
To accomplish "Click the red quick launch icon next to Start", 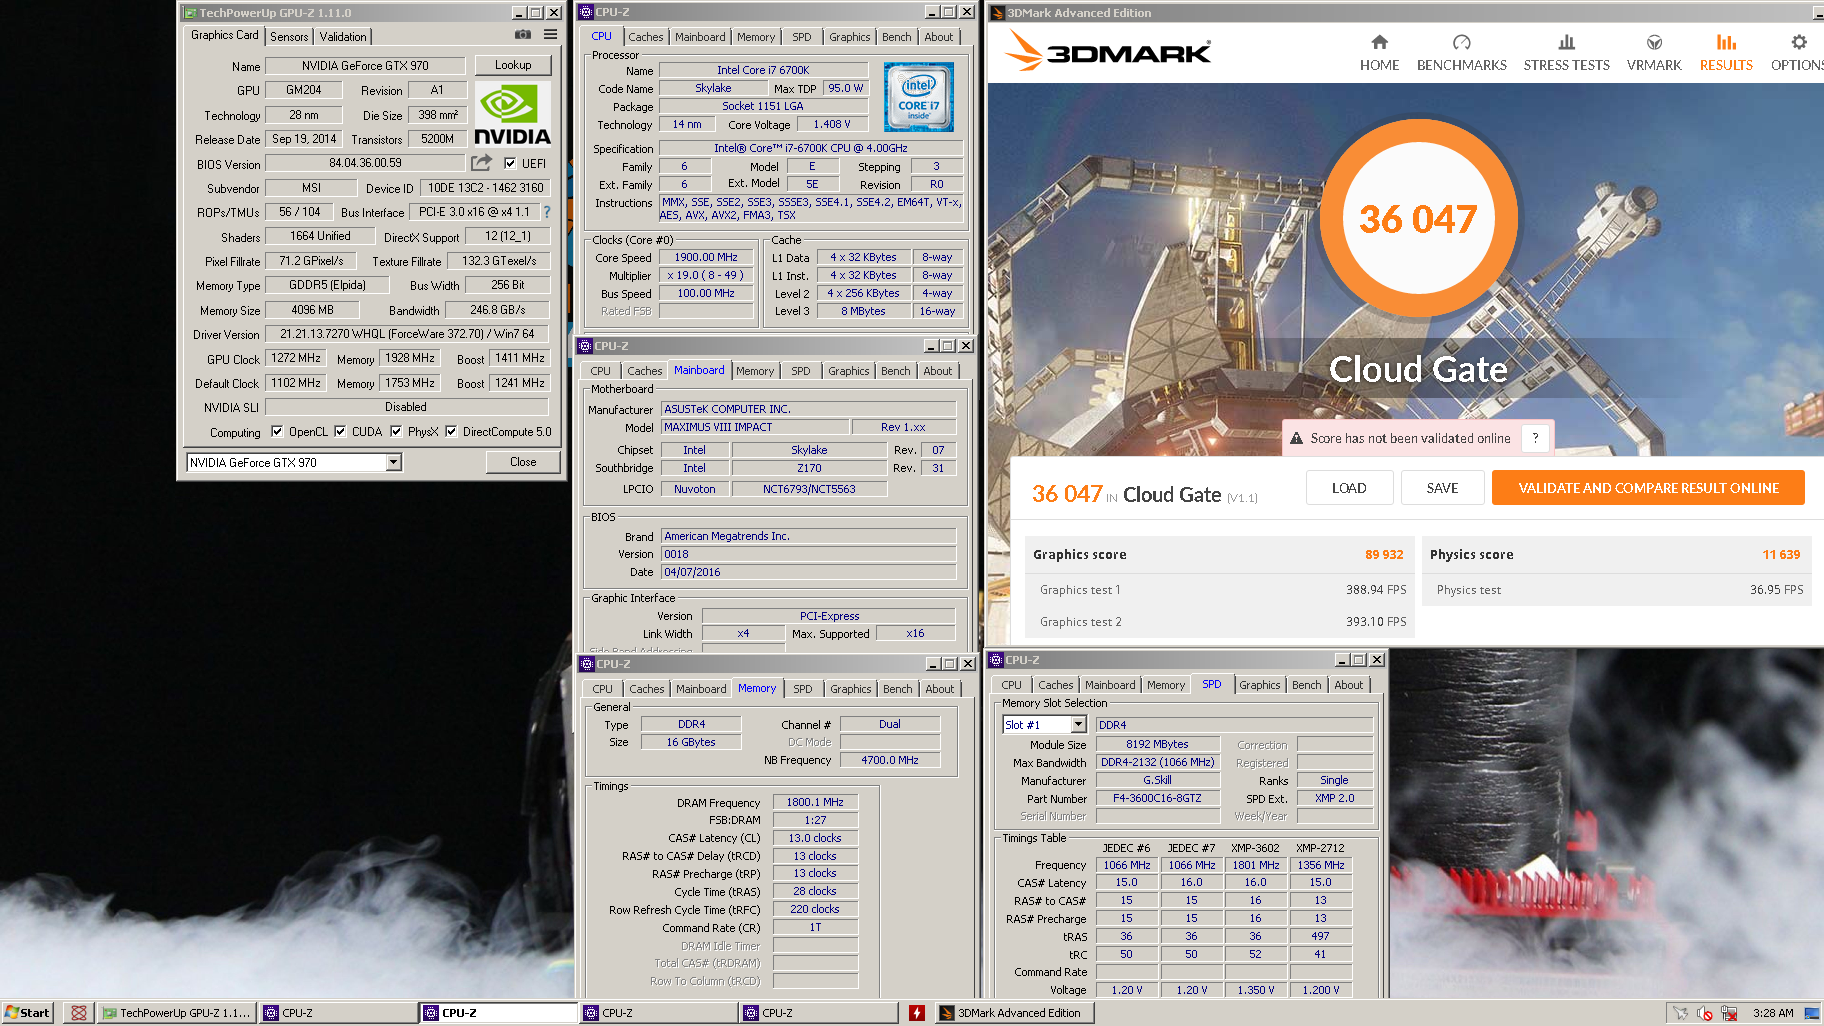I will click(x=78, y=1013).
